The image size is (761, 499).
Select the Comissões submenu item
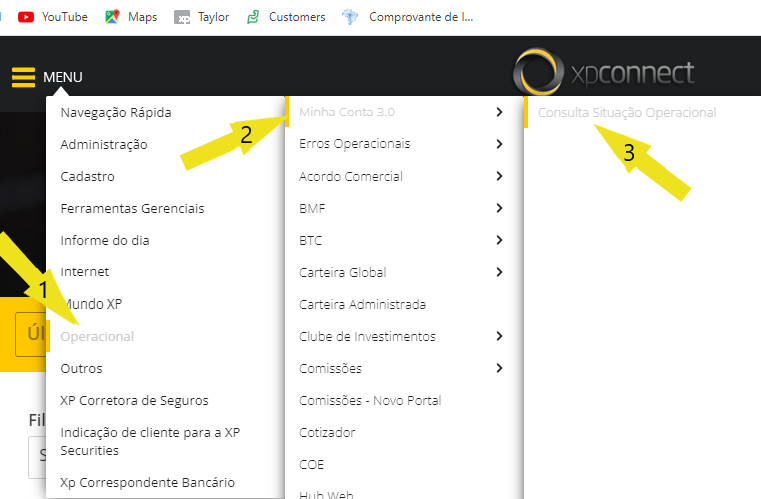pos(331,369)
